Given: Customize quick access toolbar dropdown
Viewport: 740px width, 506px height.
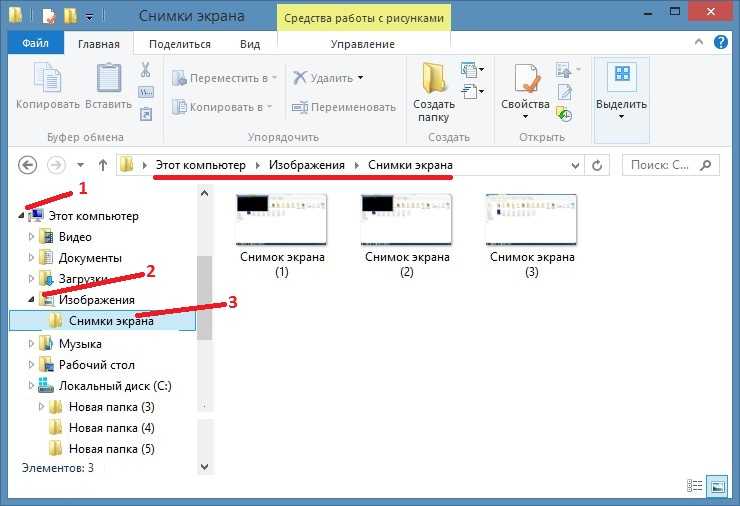Looking at the screenshot, I should pos(90,18).
